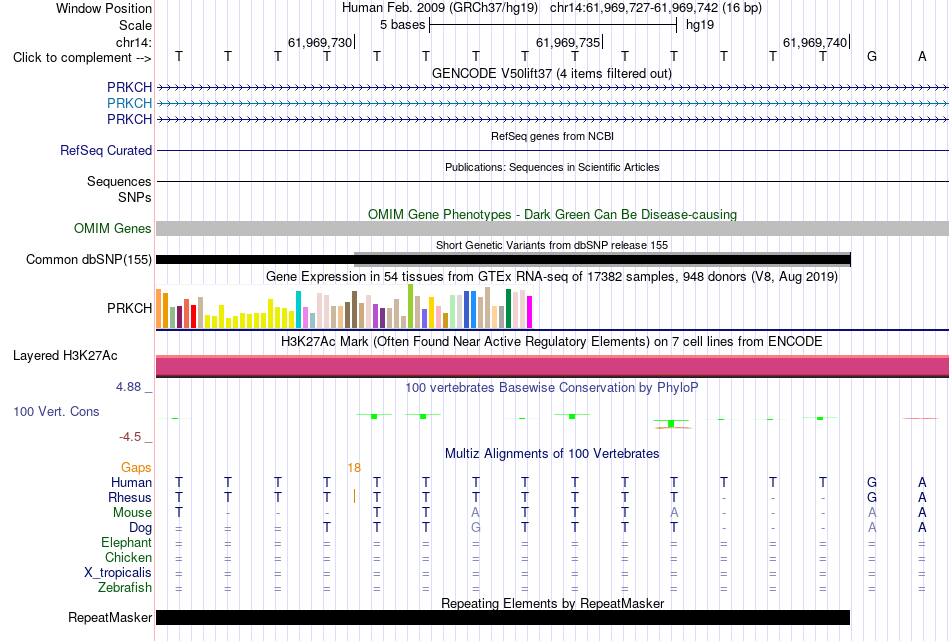This screenshot has height=641, width=950.
Task: Click the '5 bases' scale label
Action: tap(403, 25)
